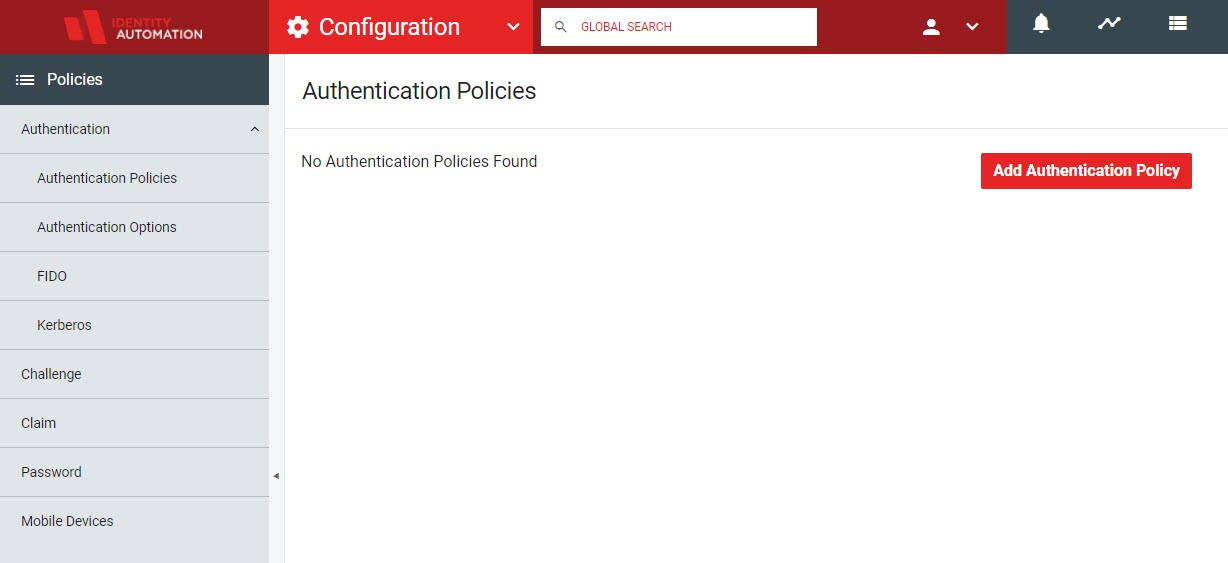The image size is (1228, 563).
Task: Click the Authentication Policies page heading
Action: click(419, 91)
